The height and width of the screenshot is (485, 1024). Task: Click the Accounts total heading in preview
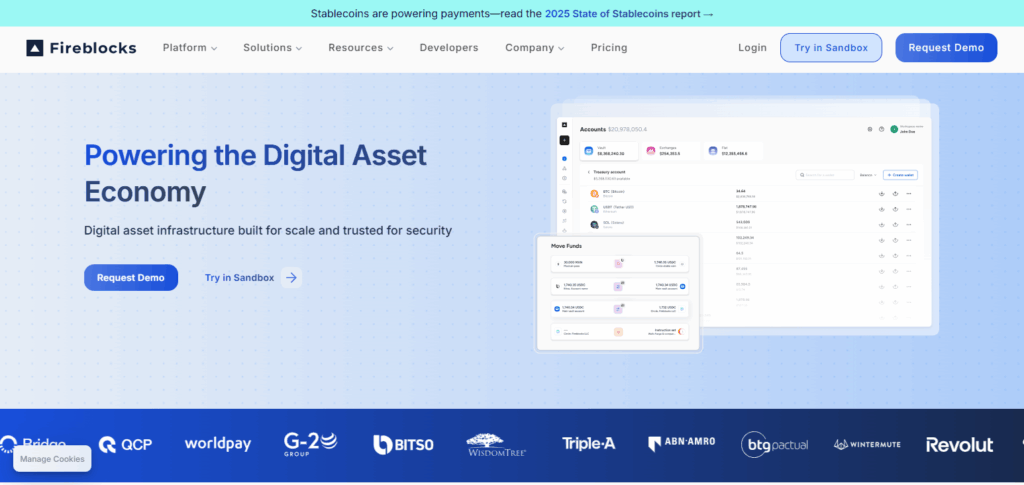coord(613,129)
